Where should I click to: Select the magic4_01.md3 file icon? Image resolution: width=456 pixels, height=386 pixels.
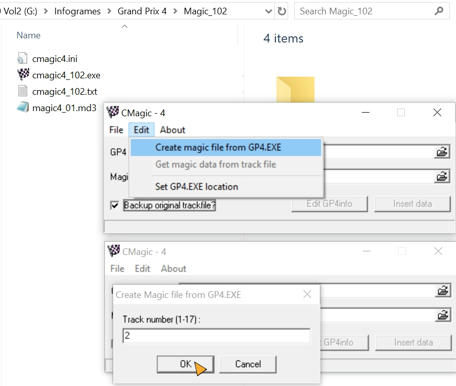(23, 107)
